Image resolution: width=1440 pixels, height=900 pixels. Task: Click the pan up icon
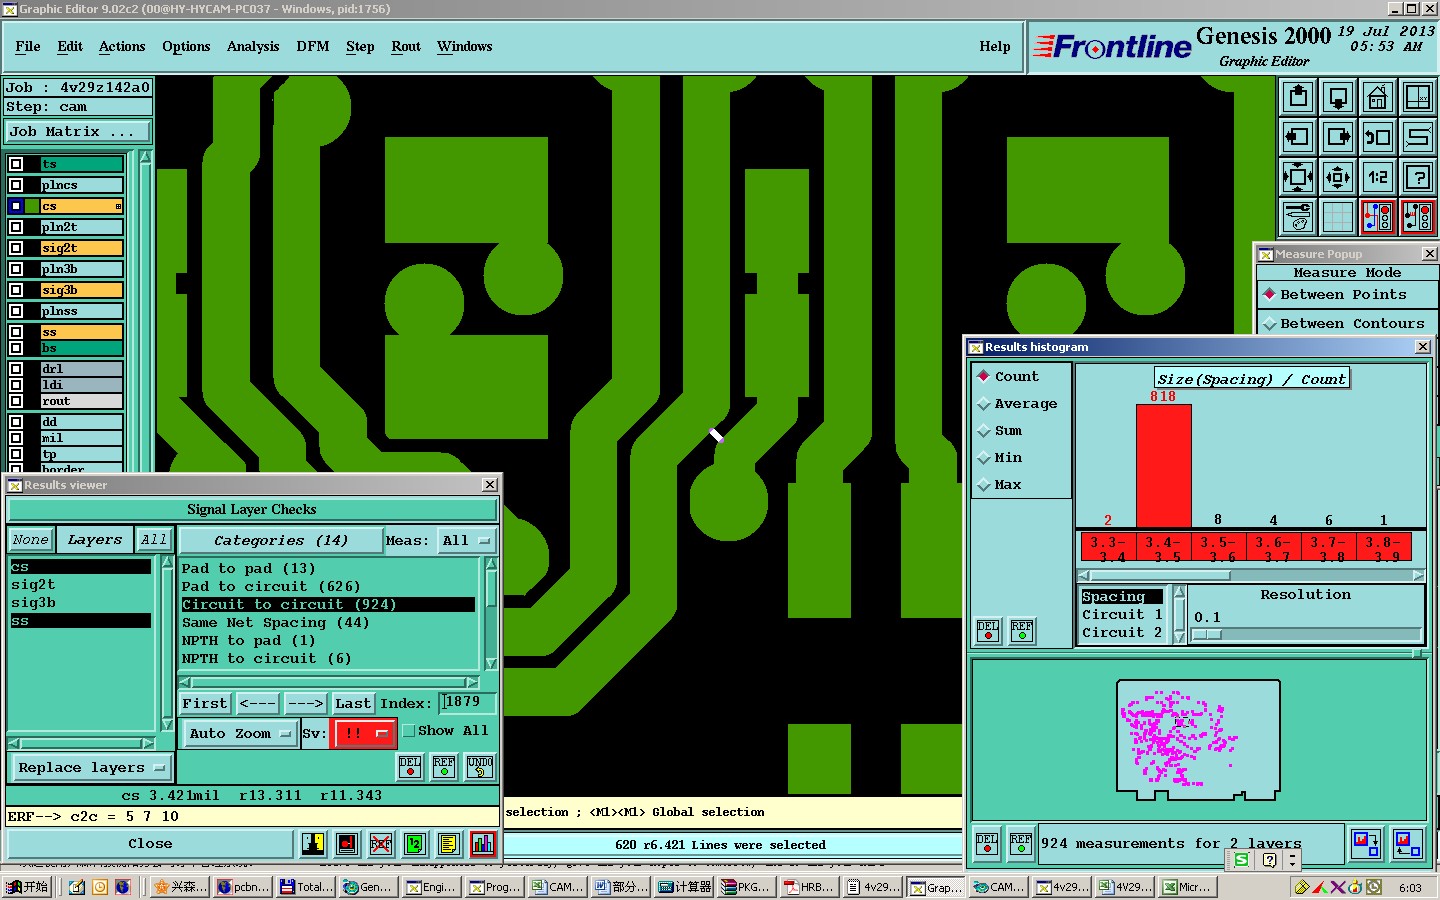pos(1298,97)
